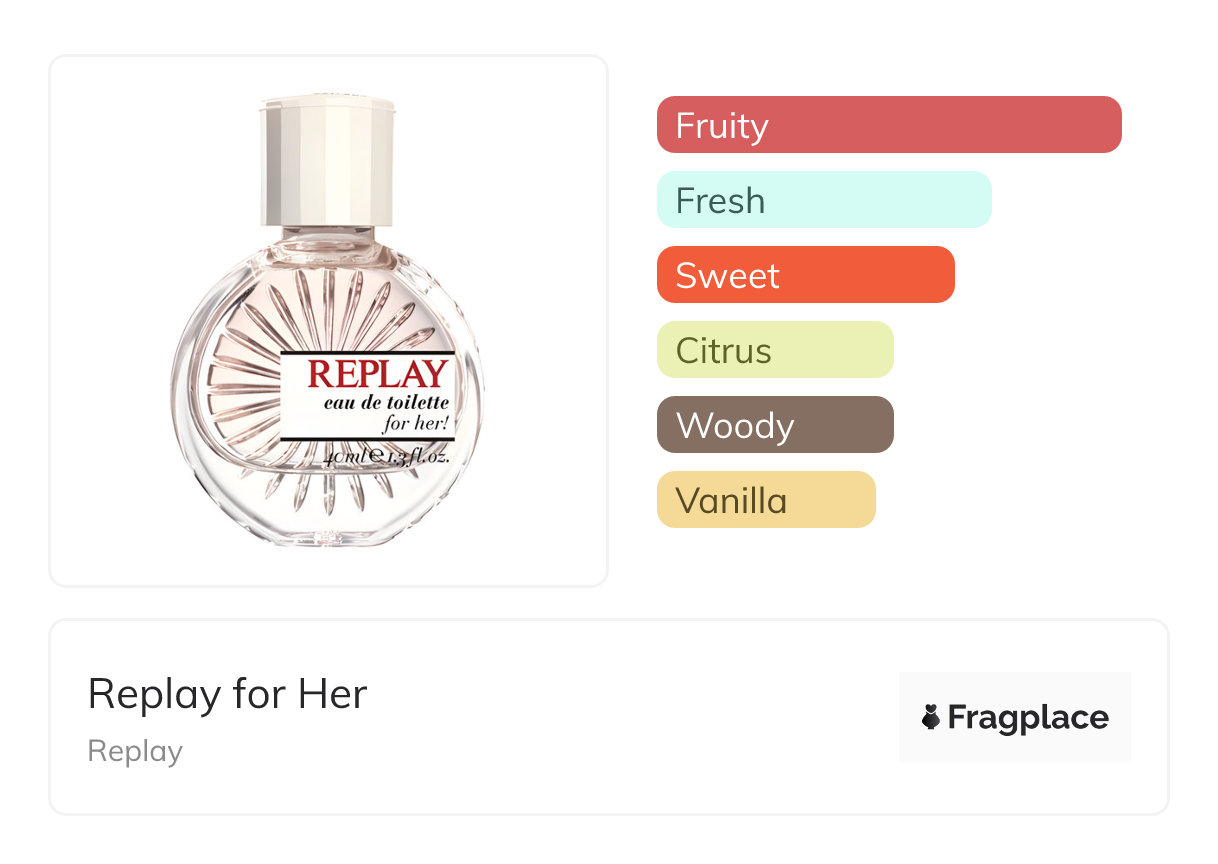Click 'for her!' script on bottle label
The image size is (1218, 864).
click(417, 423)
